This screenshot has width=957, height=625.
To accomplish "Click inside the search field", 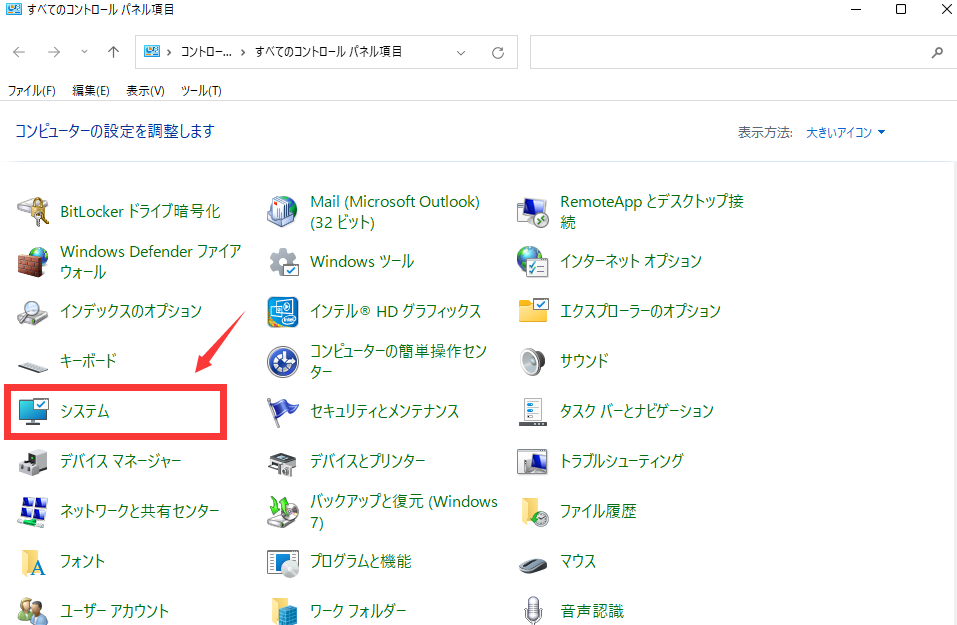I will coord(740,52).
